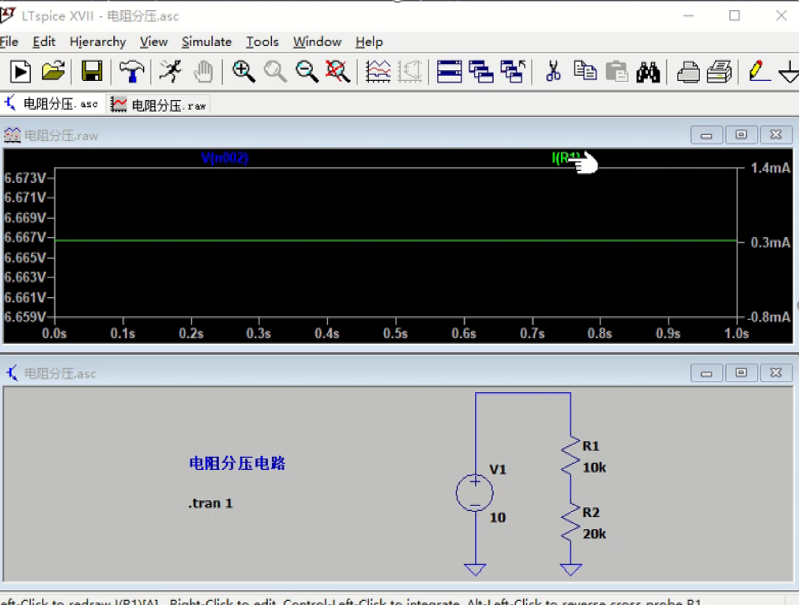Select the Zoom In magnifier tool
The width and height of the screenshot is (799, 605).
(x=243, y=71)
